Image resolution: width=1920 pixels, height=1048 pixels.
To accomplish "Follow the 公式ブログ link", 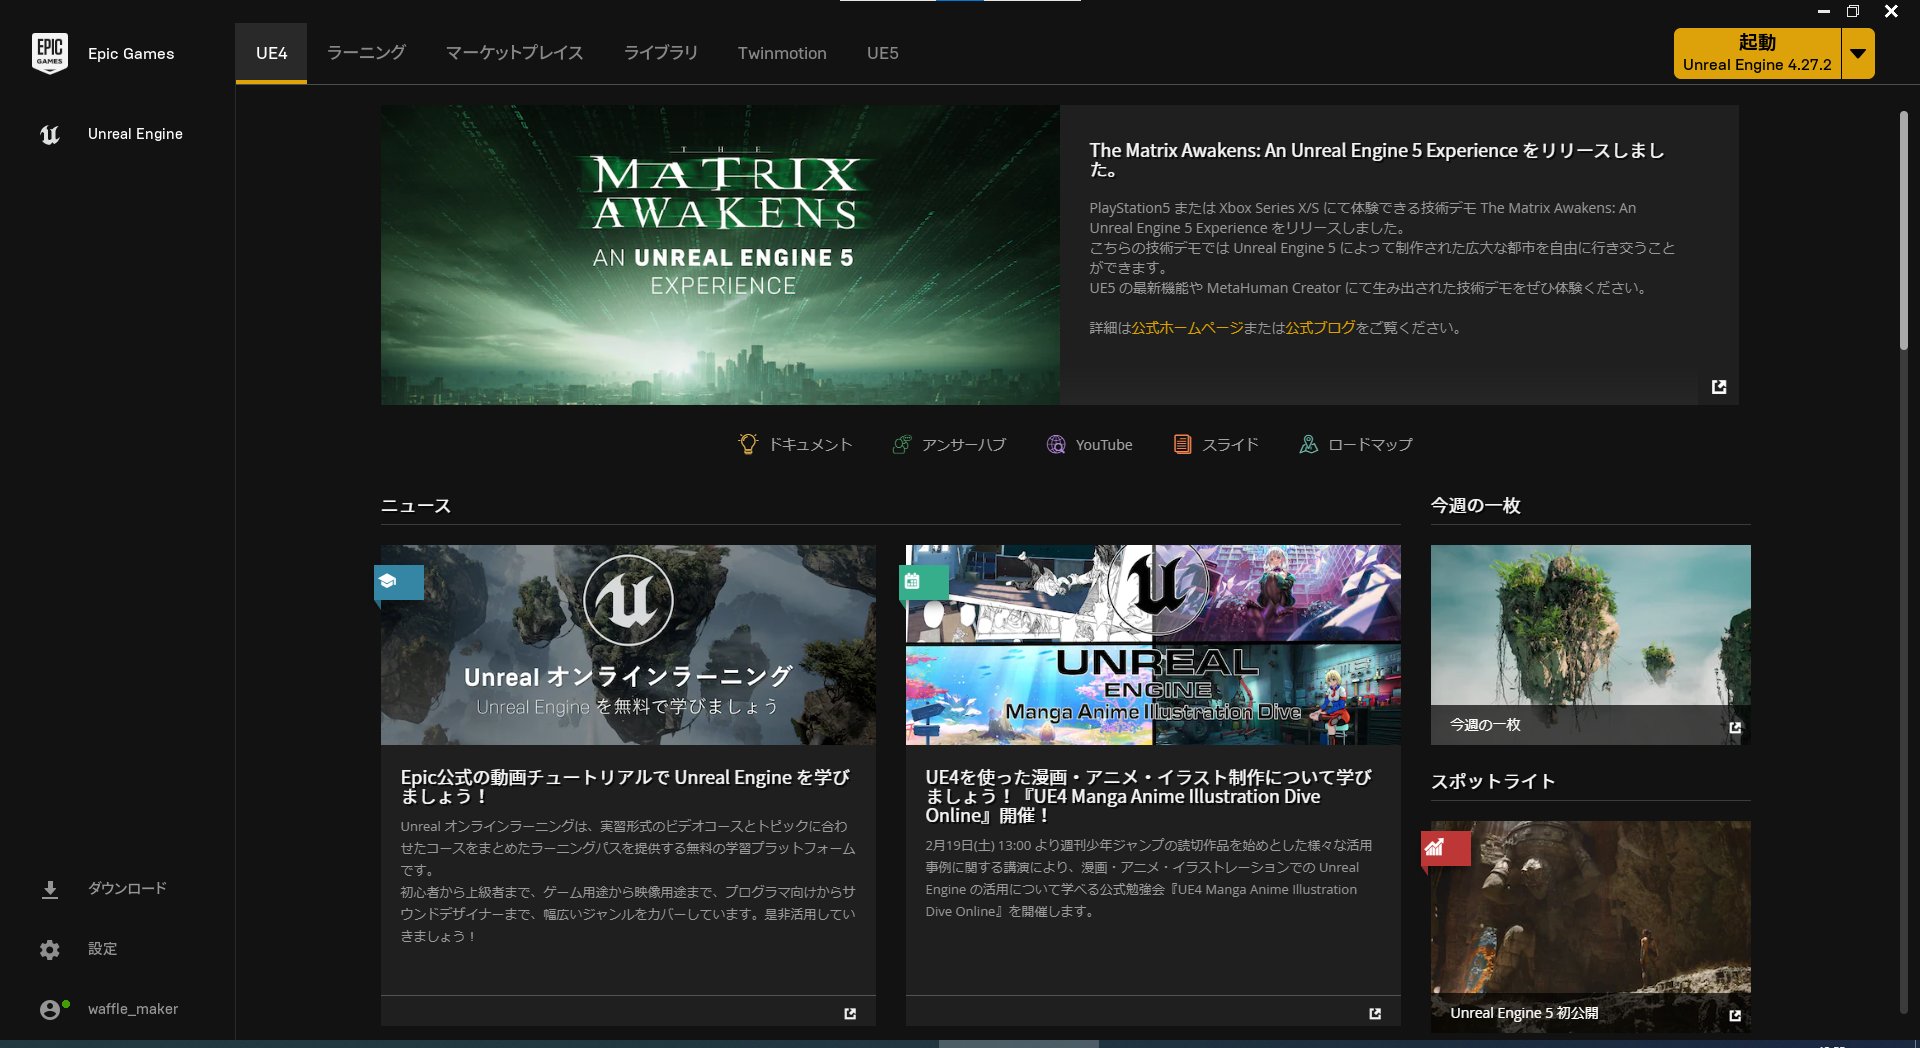I will pos(1320,328).
